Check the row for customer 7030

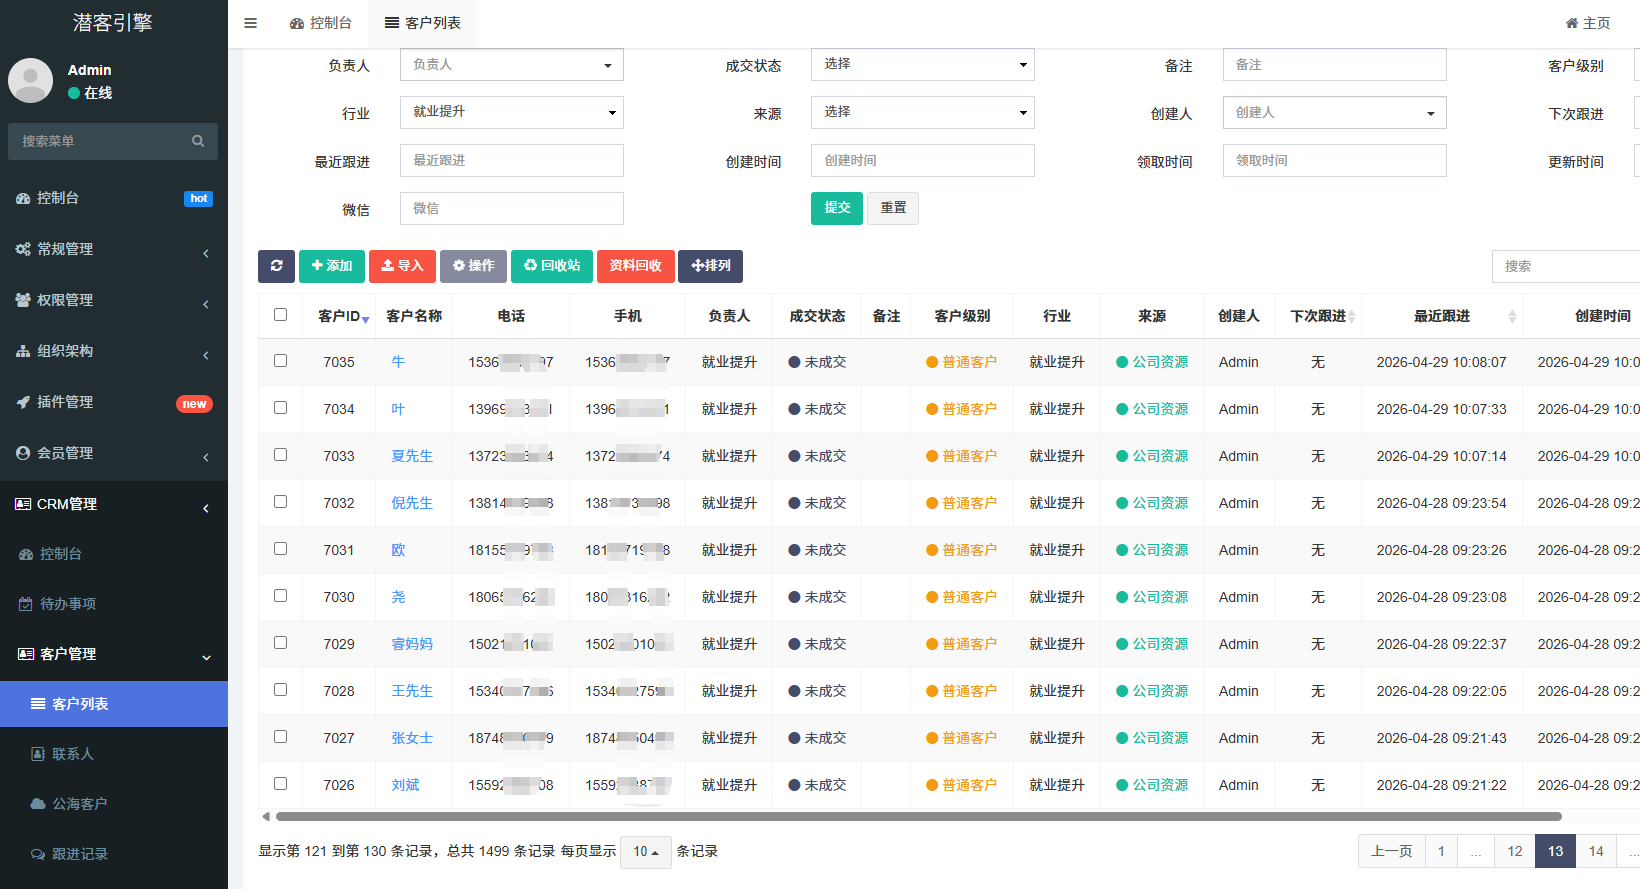click(x=280, y=596)
